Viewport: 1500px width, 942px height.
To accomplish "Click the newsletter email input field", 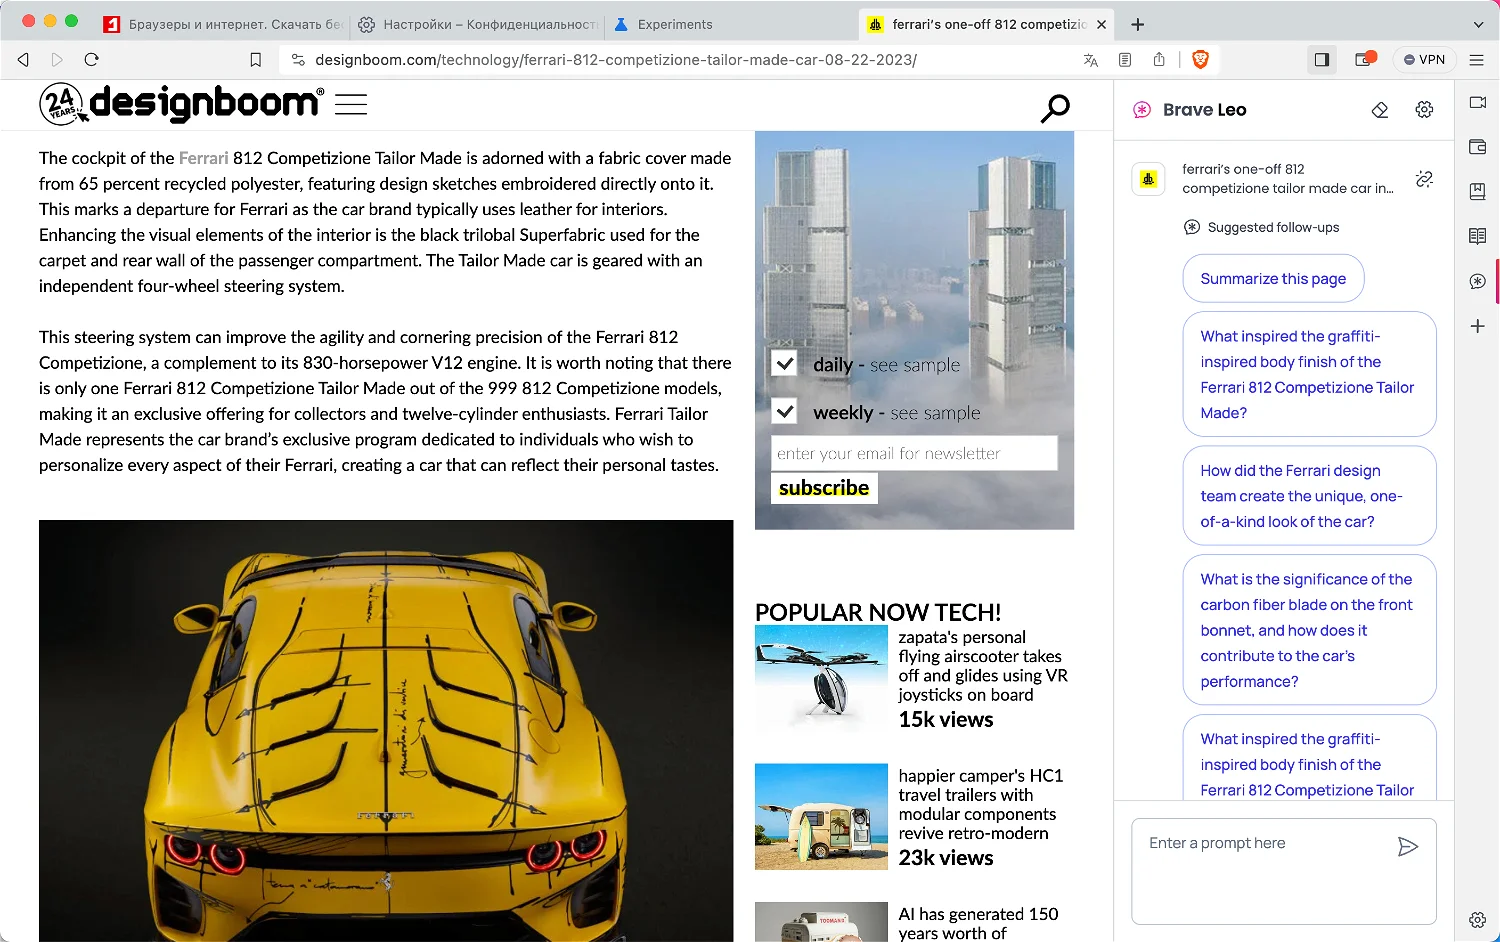I will tap(914, 453).
